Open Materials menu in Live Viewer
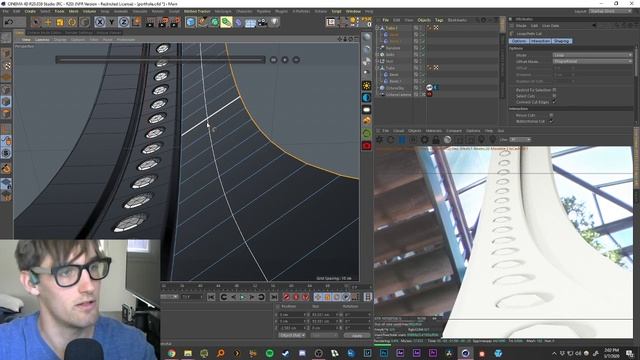 pos(434,131)
